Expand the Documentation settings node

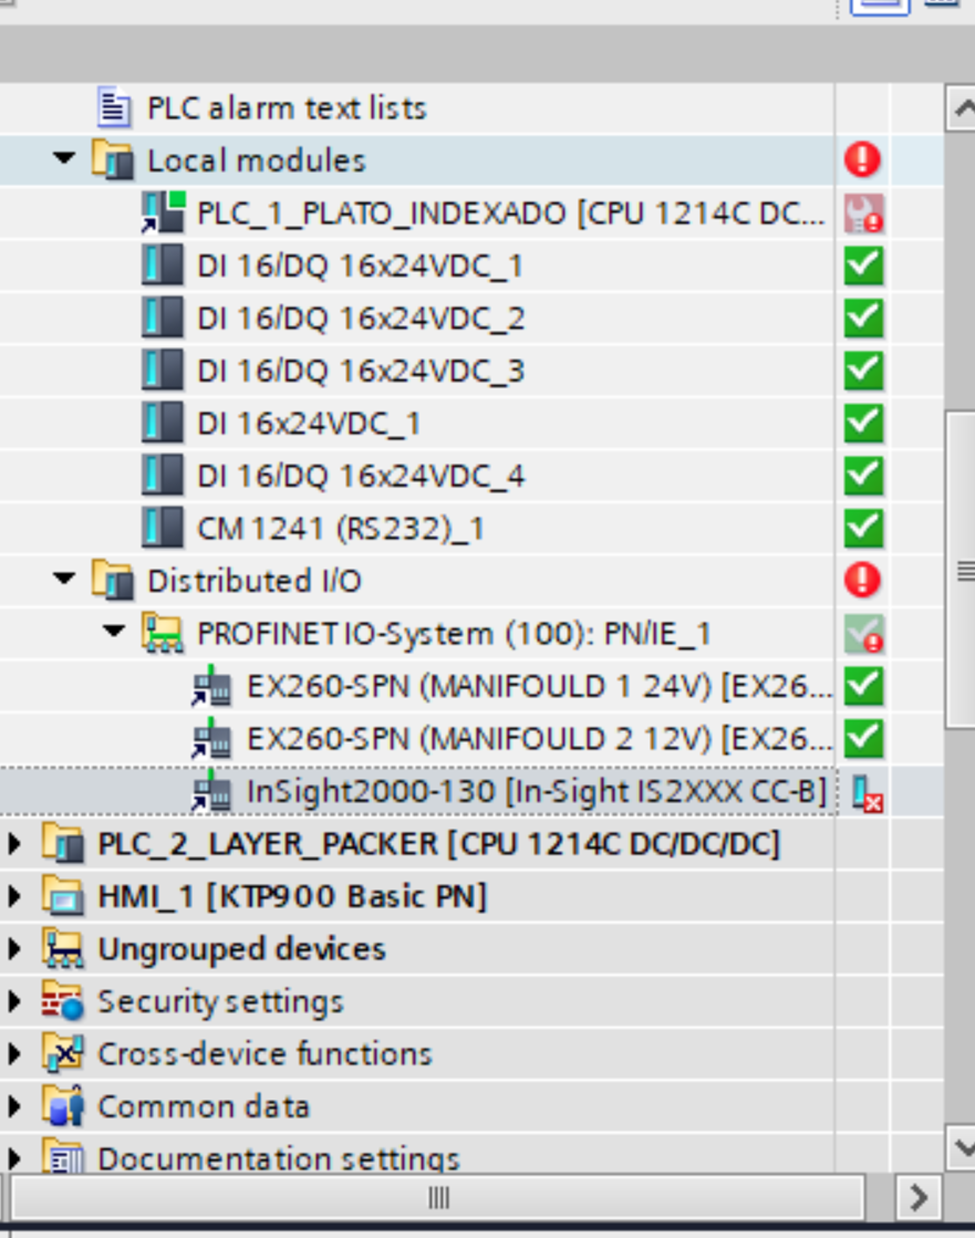pyautogui.click(x=14, y=1158)
